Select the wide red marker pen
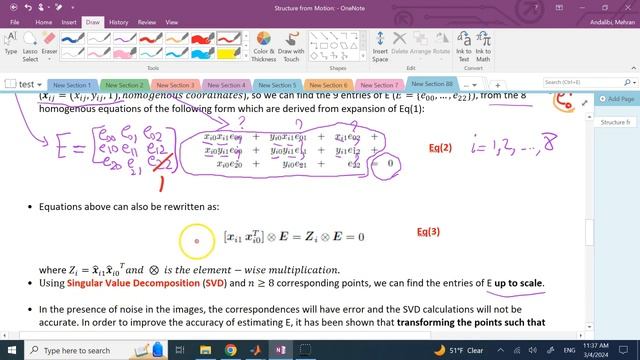 pos(203,39)
